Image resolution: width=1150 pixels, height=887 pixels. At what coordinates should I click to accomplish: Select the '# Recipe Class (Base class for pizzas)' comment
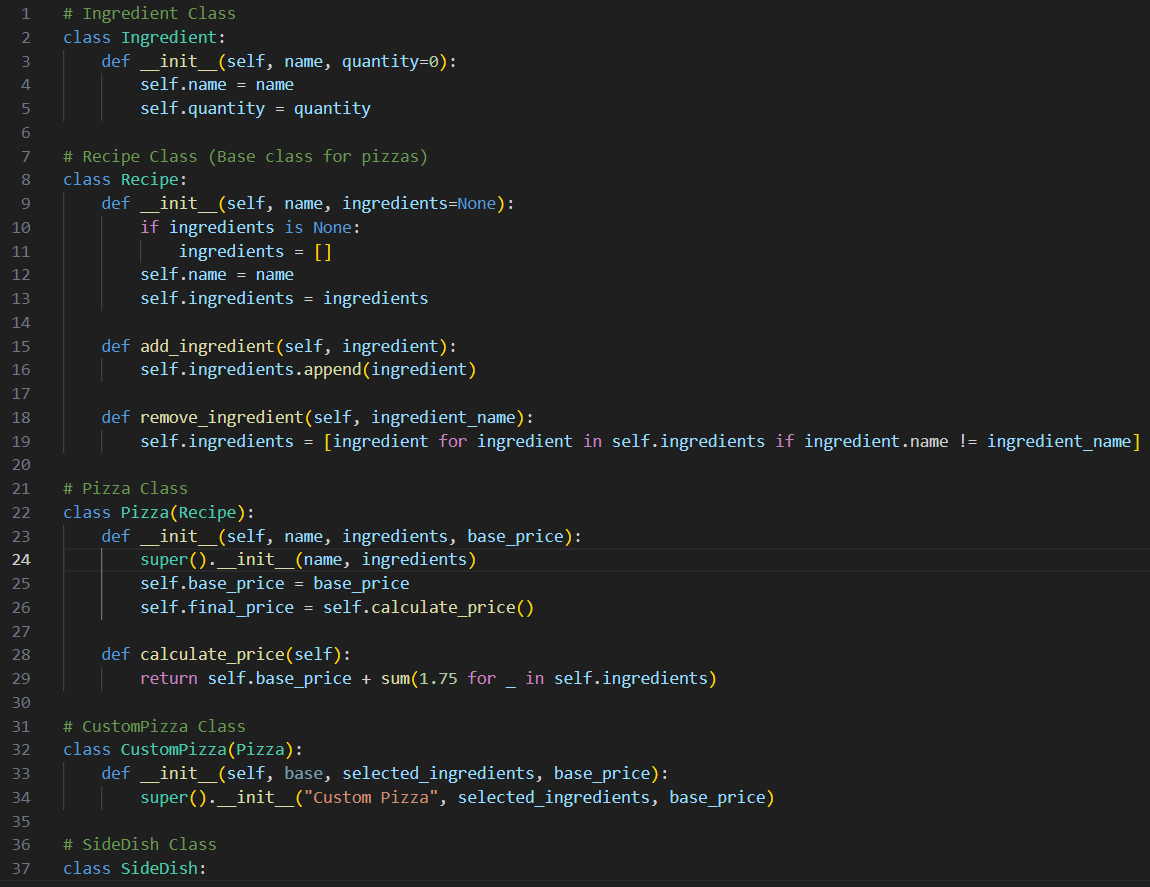[x=245, y=156]
